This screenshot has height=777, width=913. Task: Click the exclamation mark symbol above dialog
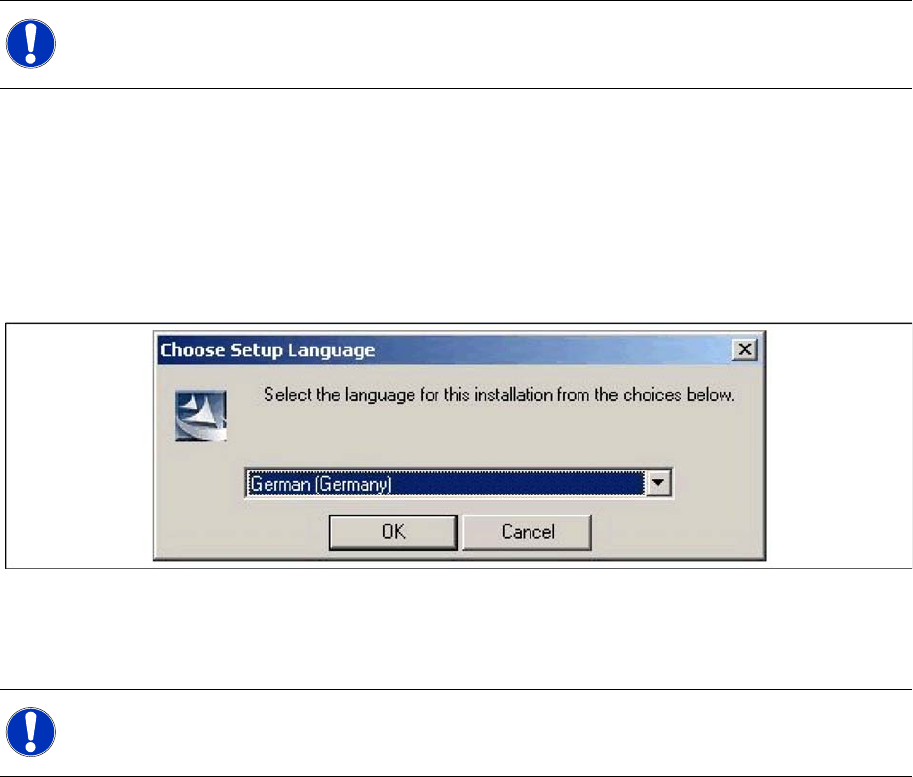pos(31,44)
